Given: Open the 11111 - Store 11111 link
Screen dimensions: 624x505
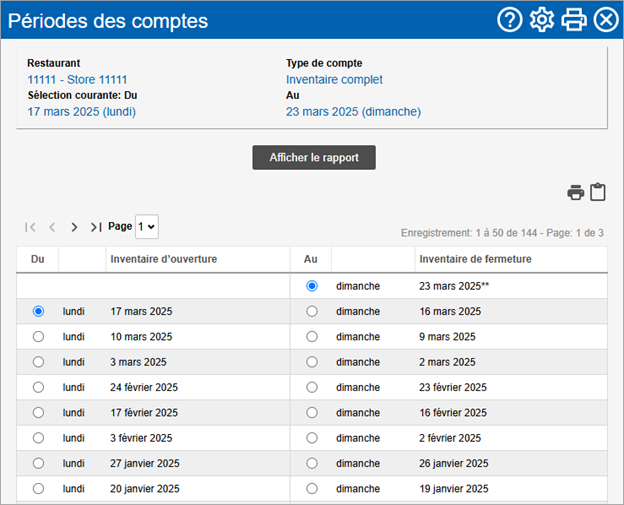Looking at the screenshot, I should tap(77, 80).
